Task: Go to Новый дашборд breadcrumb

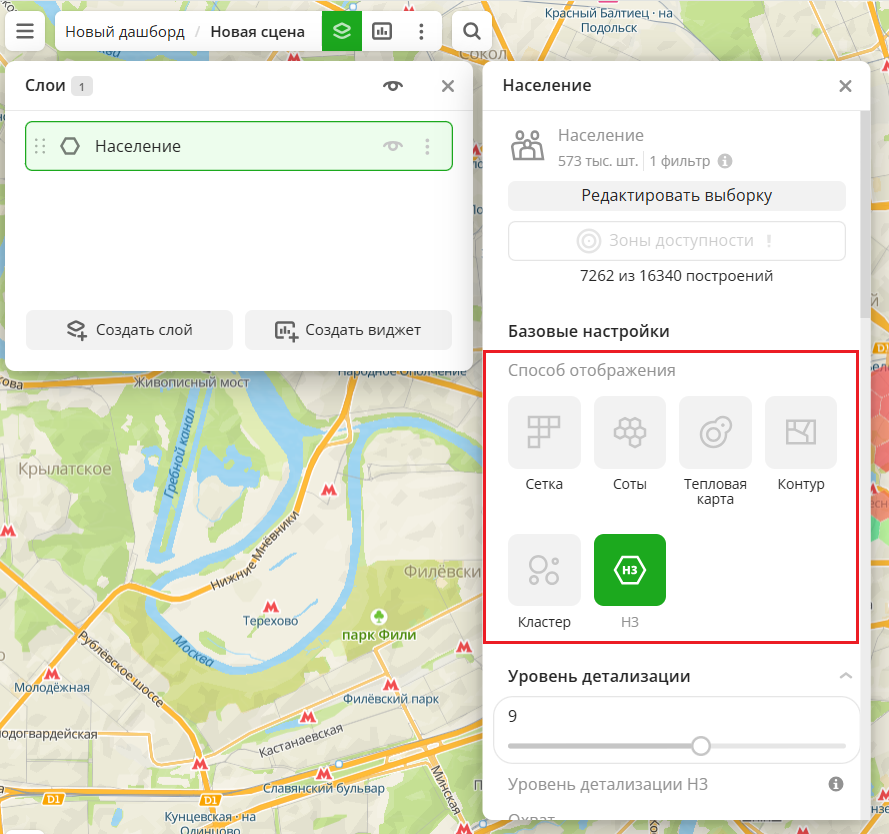Action: tap(125, 32)
